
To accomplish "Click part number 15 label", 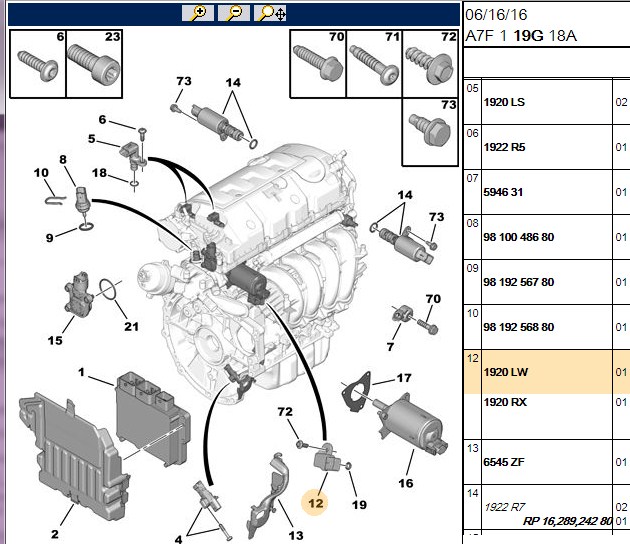I will (55, 340).
